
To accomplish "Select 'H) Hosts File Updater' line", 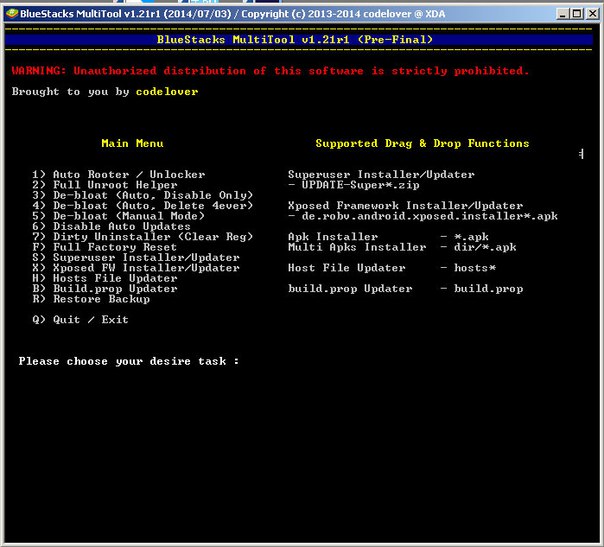I will 105,279.
